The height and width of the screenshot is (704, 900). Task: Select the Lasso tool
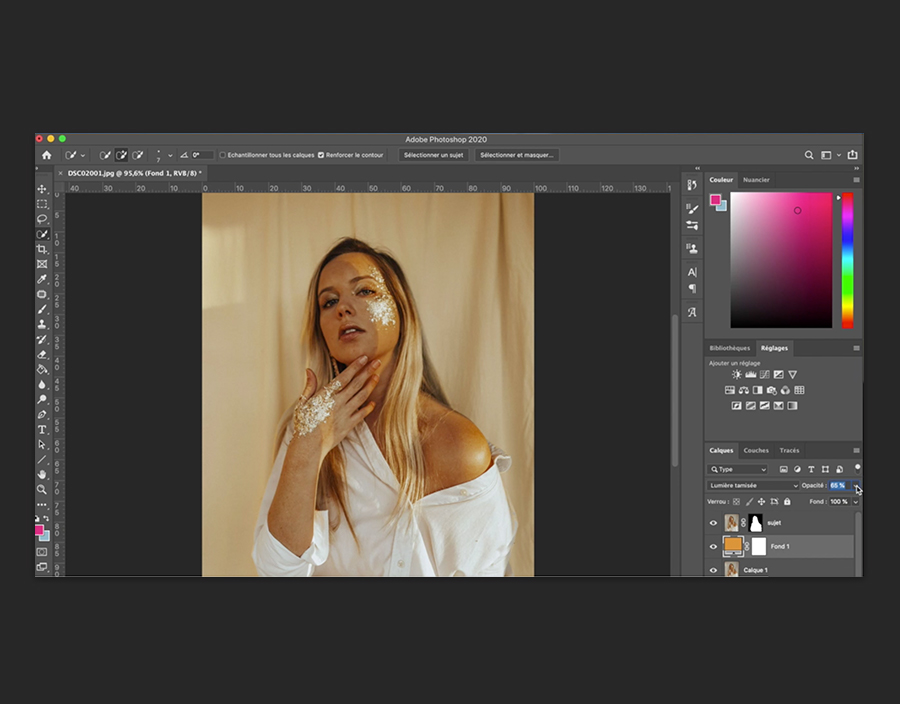click(42, 219)
